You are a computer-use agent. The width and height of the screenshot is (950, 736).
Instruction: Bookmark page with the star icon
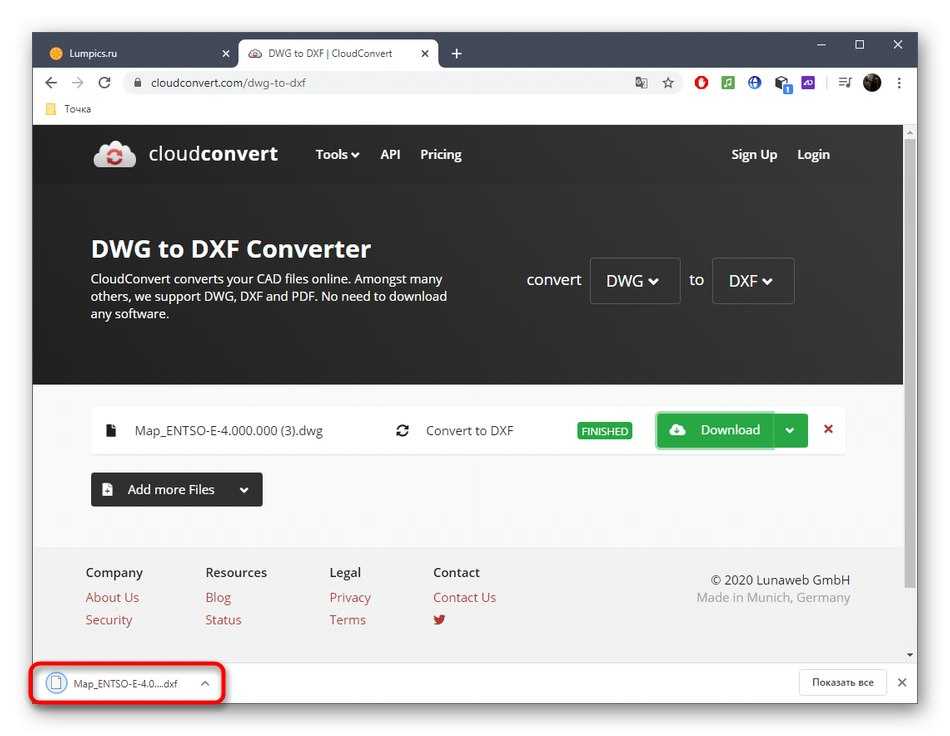coord(668,83)
